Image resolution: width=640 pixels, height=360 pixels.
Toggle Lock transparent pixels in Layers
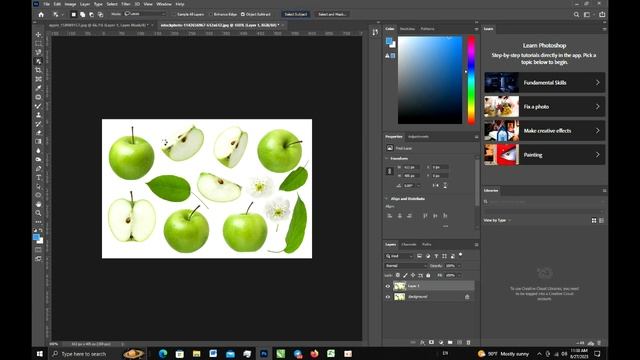coord(398,276)
